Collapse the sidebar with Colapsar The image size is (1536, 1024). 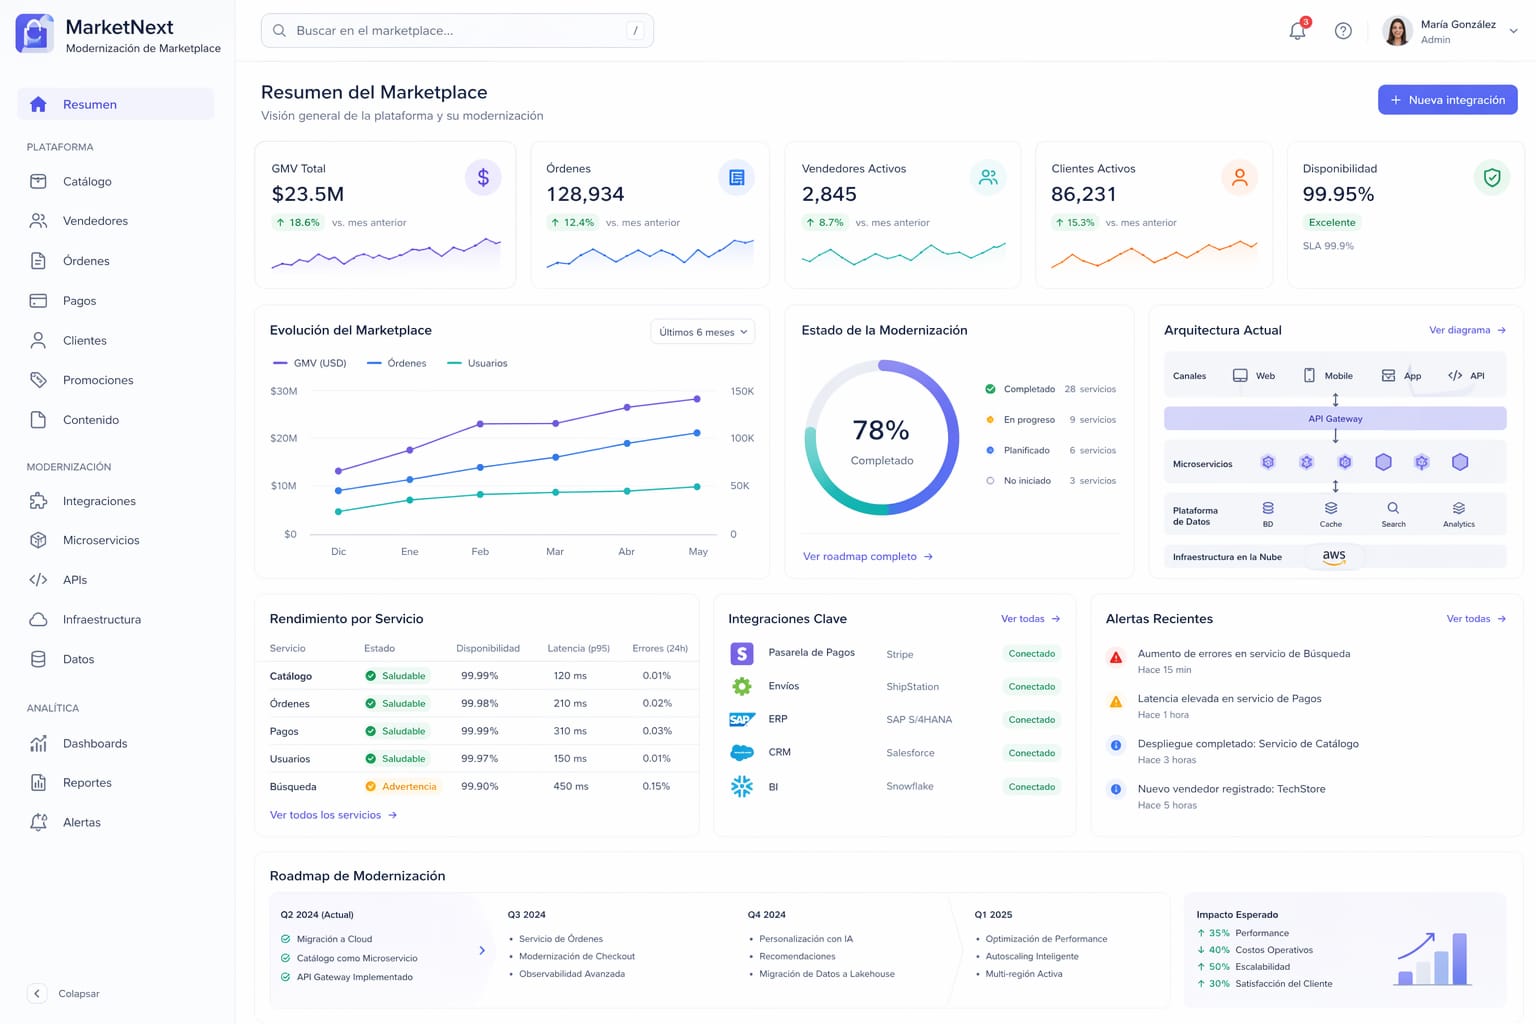point(64,993)
